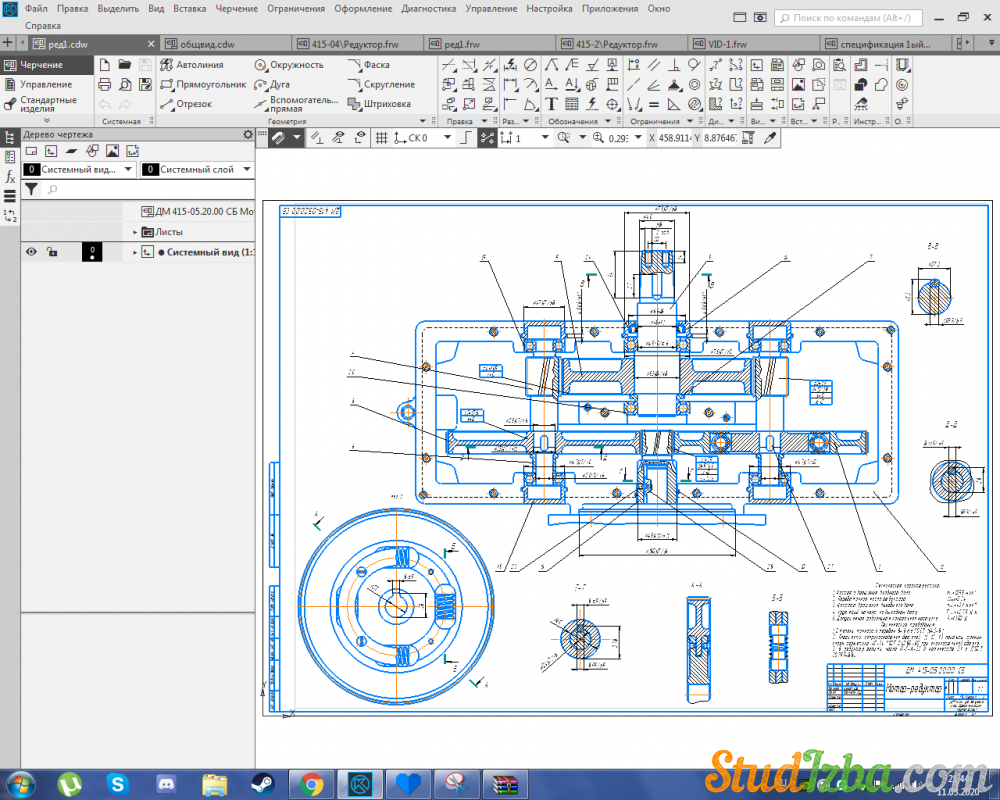Screen dimensions: 1000x800
Task: Toggle the lock icon for Системный вид
Action: 52,252
